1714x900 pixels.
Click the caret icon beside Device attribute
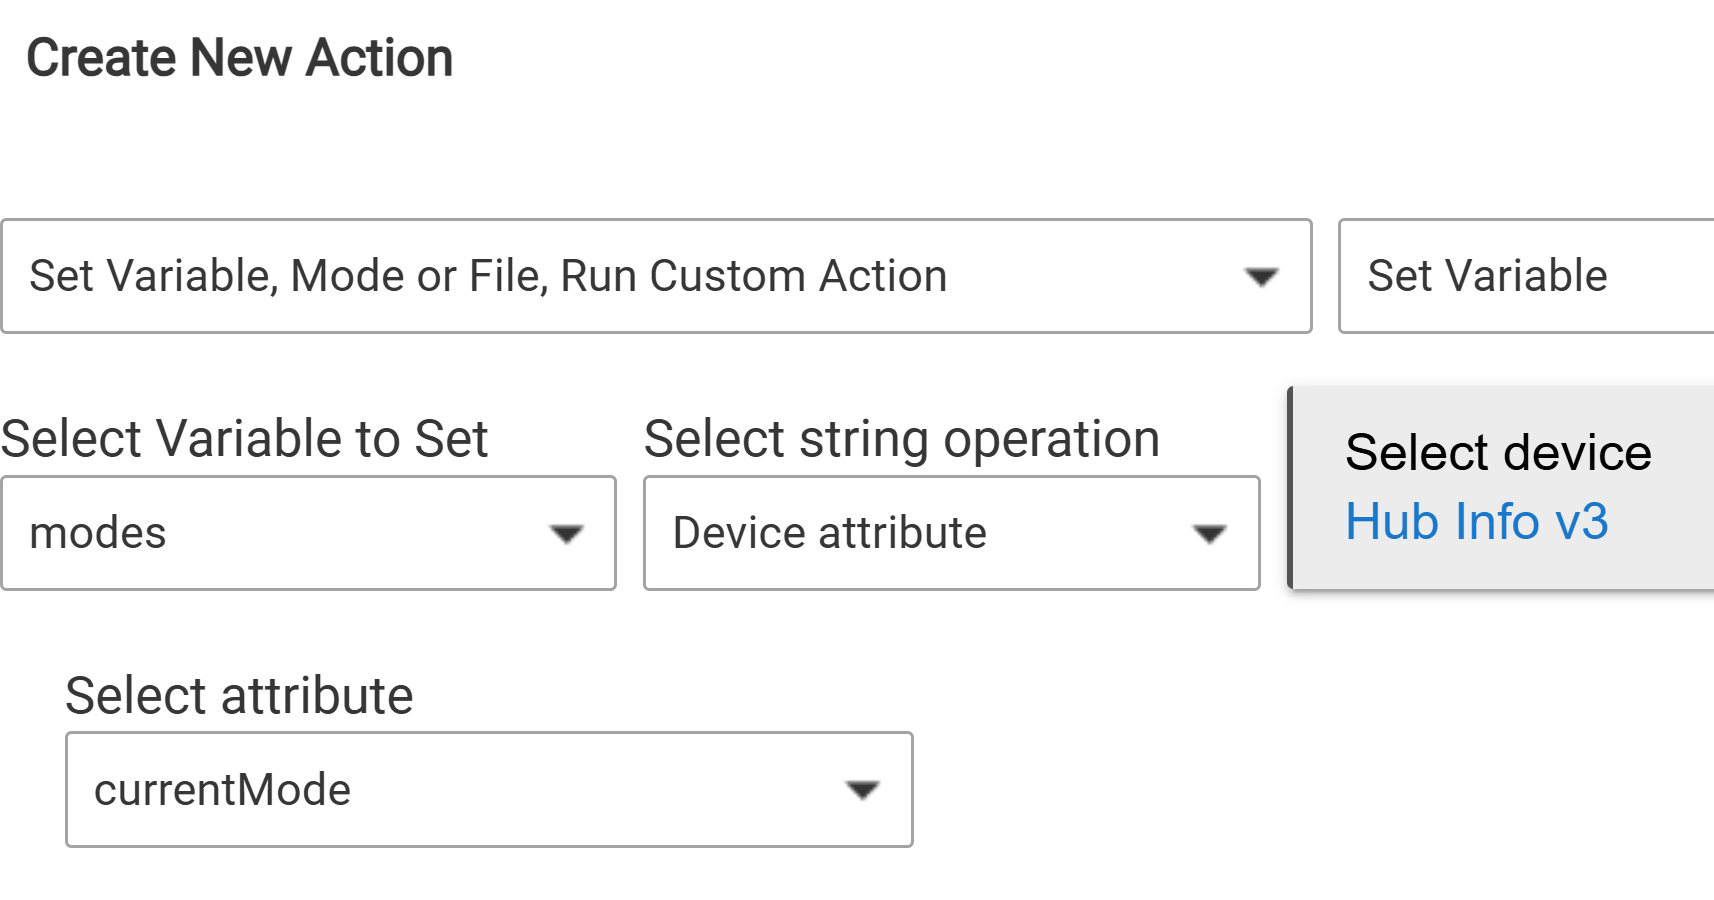[x=1209, y=534]
